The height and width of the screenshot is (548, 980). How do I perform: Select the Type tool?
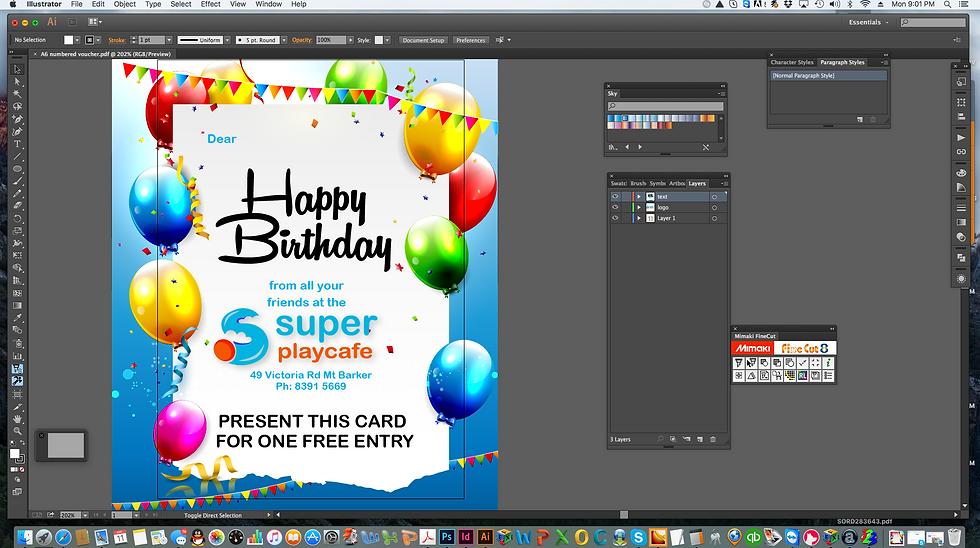18,144
